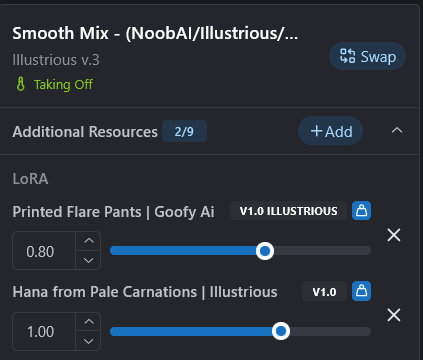Click the shop bag icon for Printed Flare Pants
Image resolution: width=423 pixels, height=360 pixels.
[361, 211]
